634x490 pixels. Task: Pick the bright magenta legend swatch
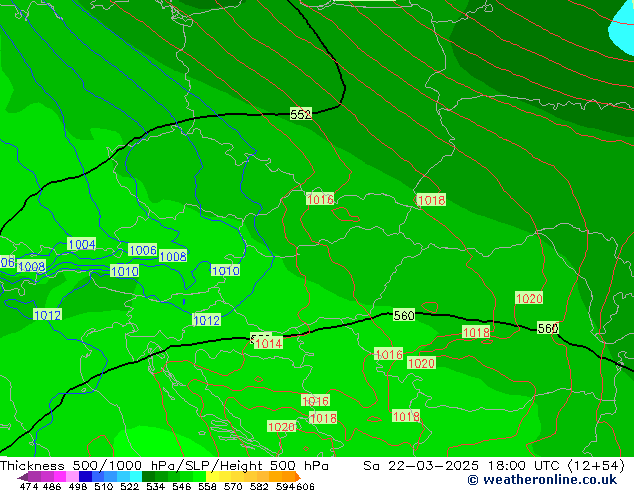pyautogui.click(x=59, y=476)
